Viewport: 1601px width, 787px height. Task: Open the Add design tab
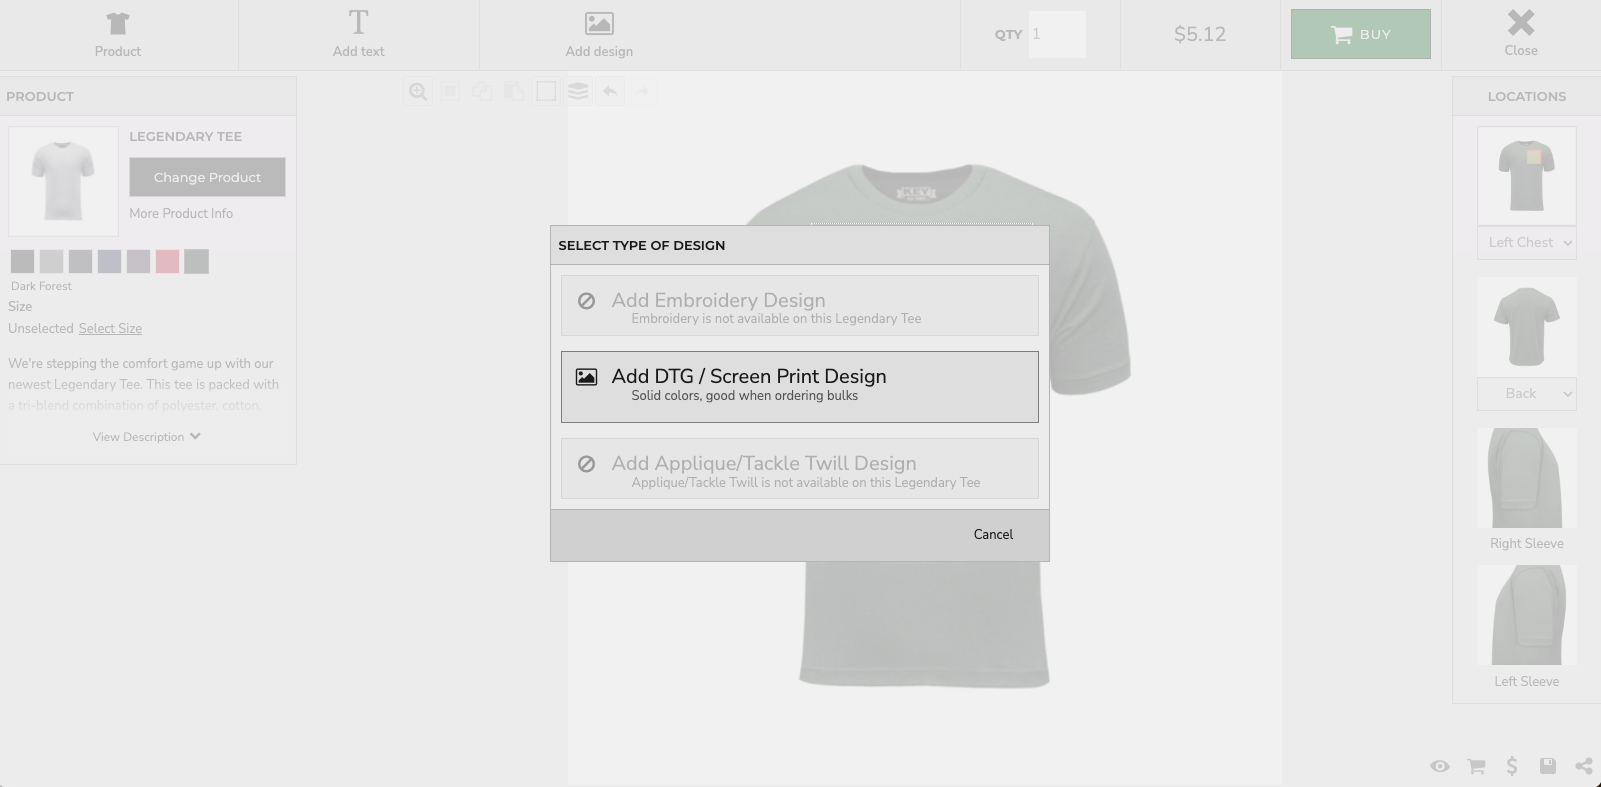pyautogui.click(x=599, y=35)
